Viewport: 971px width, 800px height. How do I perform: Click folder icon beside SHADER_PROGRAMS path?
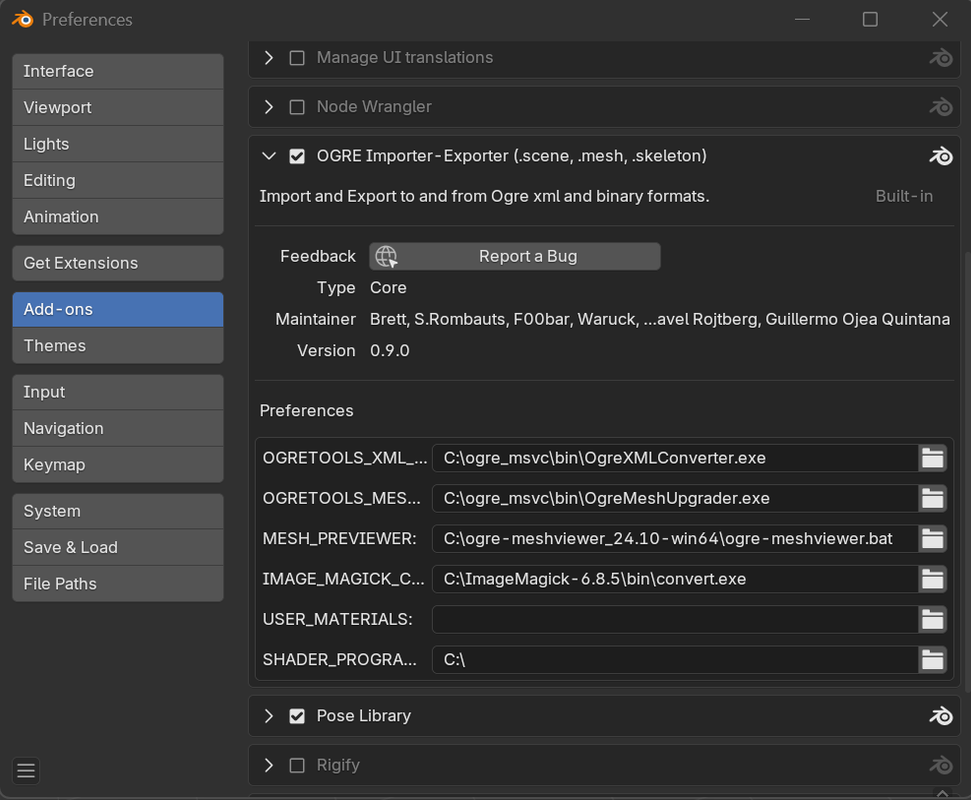(933, 659)
